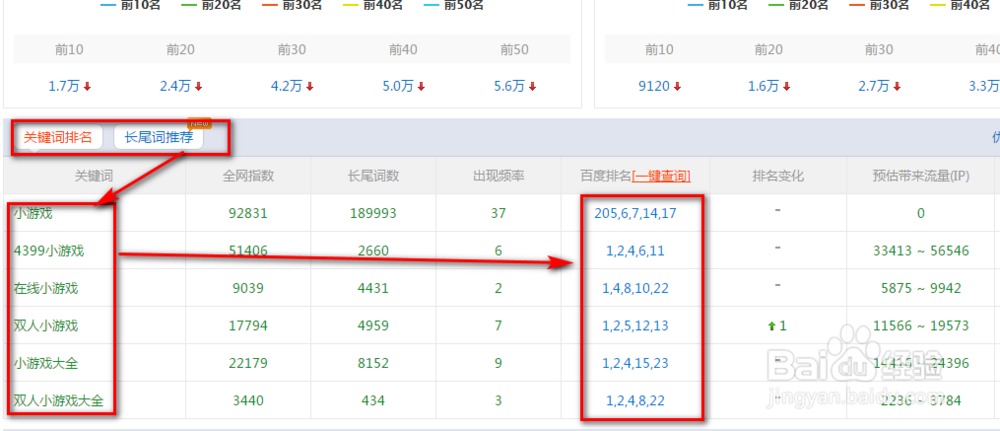This screenshot has height=431, width=1000.
Task: Open keyword 小游戏 in the first row
Action: click(33, 214)
